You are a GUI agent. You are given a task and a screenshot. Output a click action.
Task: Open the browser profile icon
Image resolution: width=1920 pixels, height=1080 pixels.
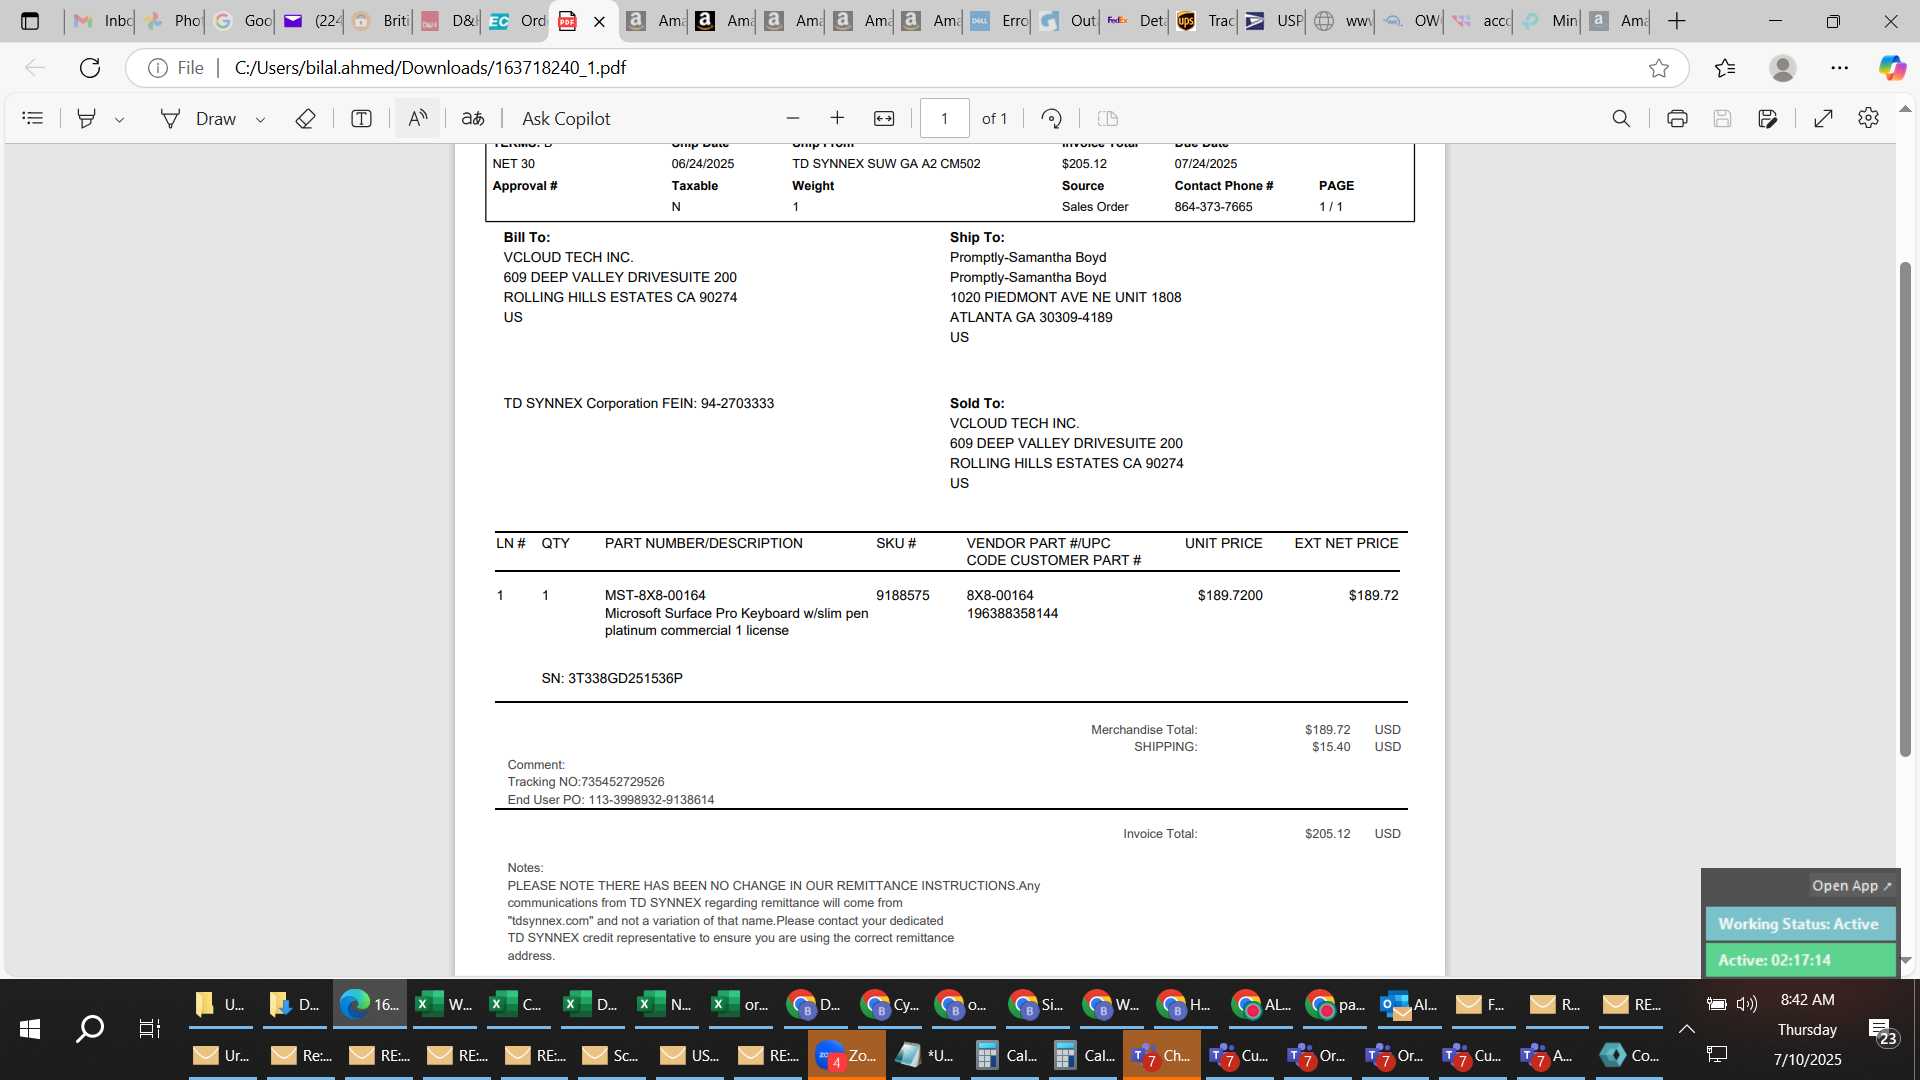click(1782, 67)
